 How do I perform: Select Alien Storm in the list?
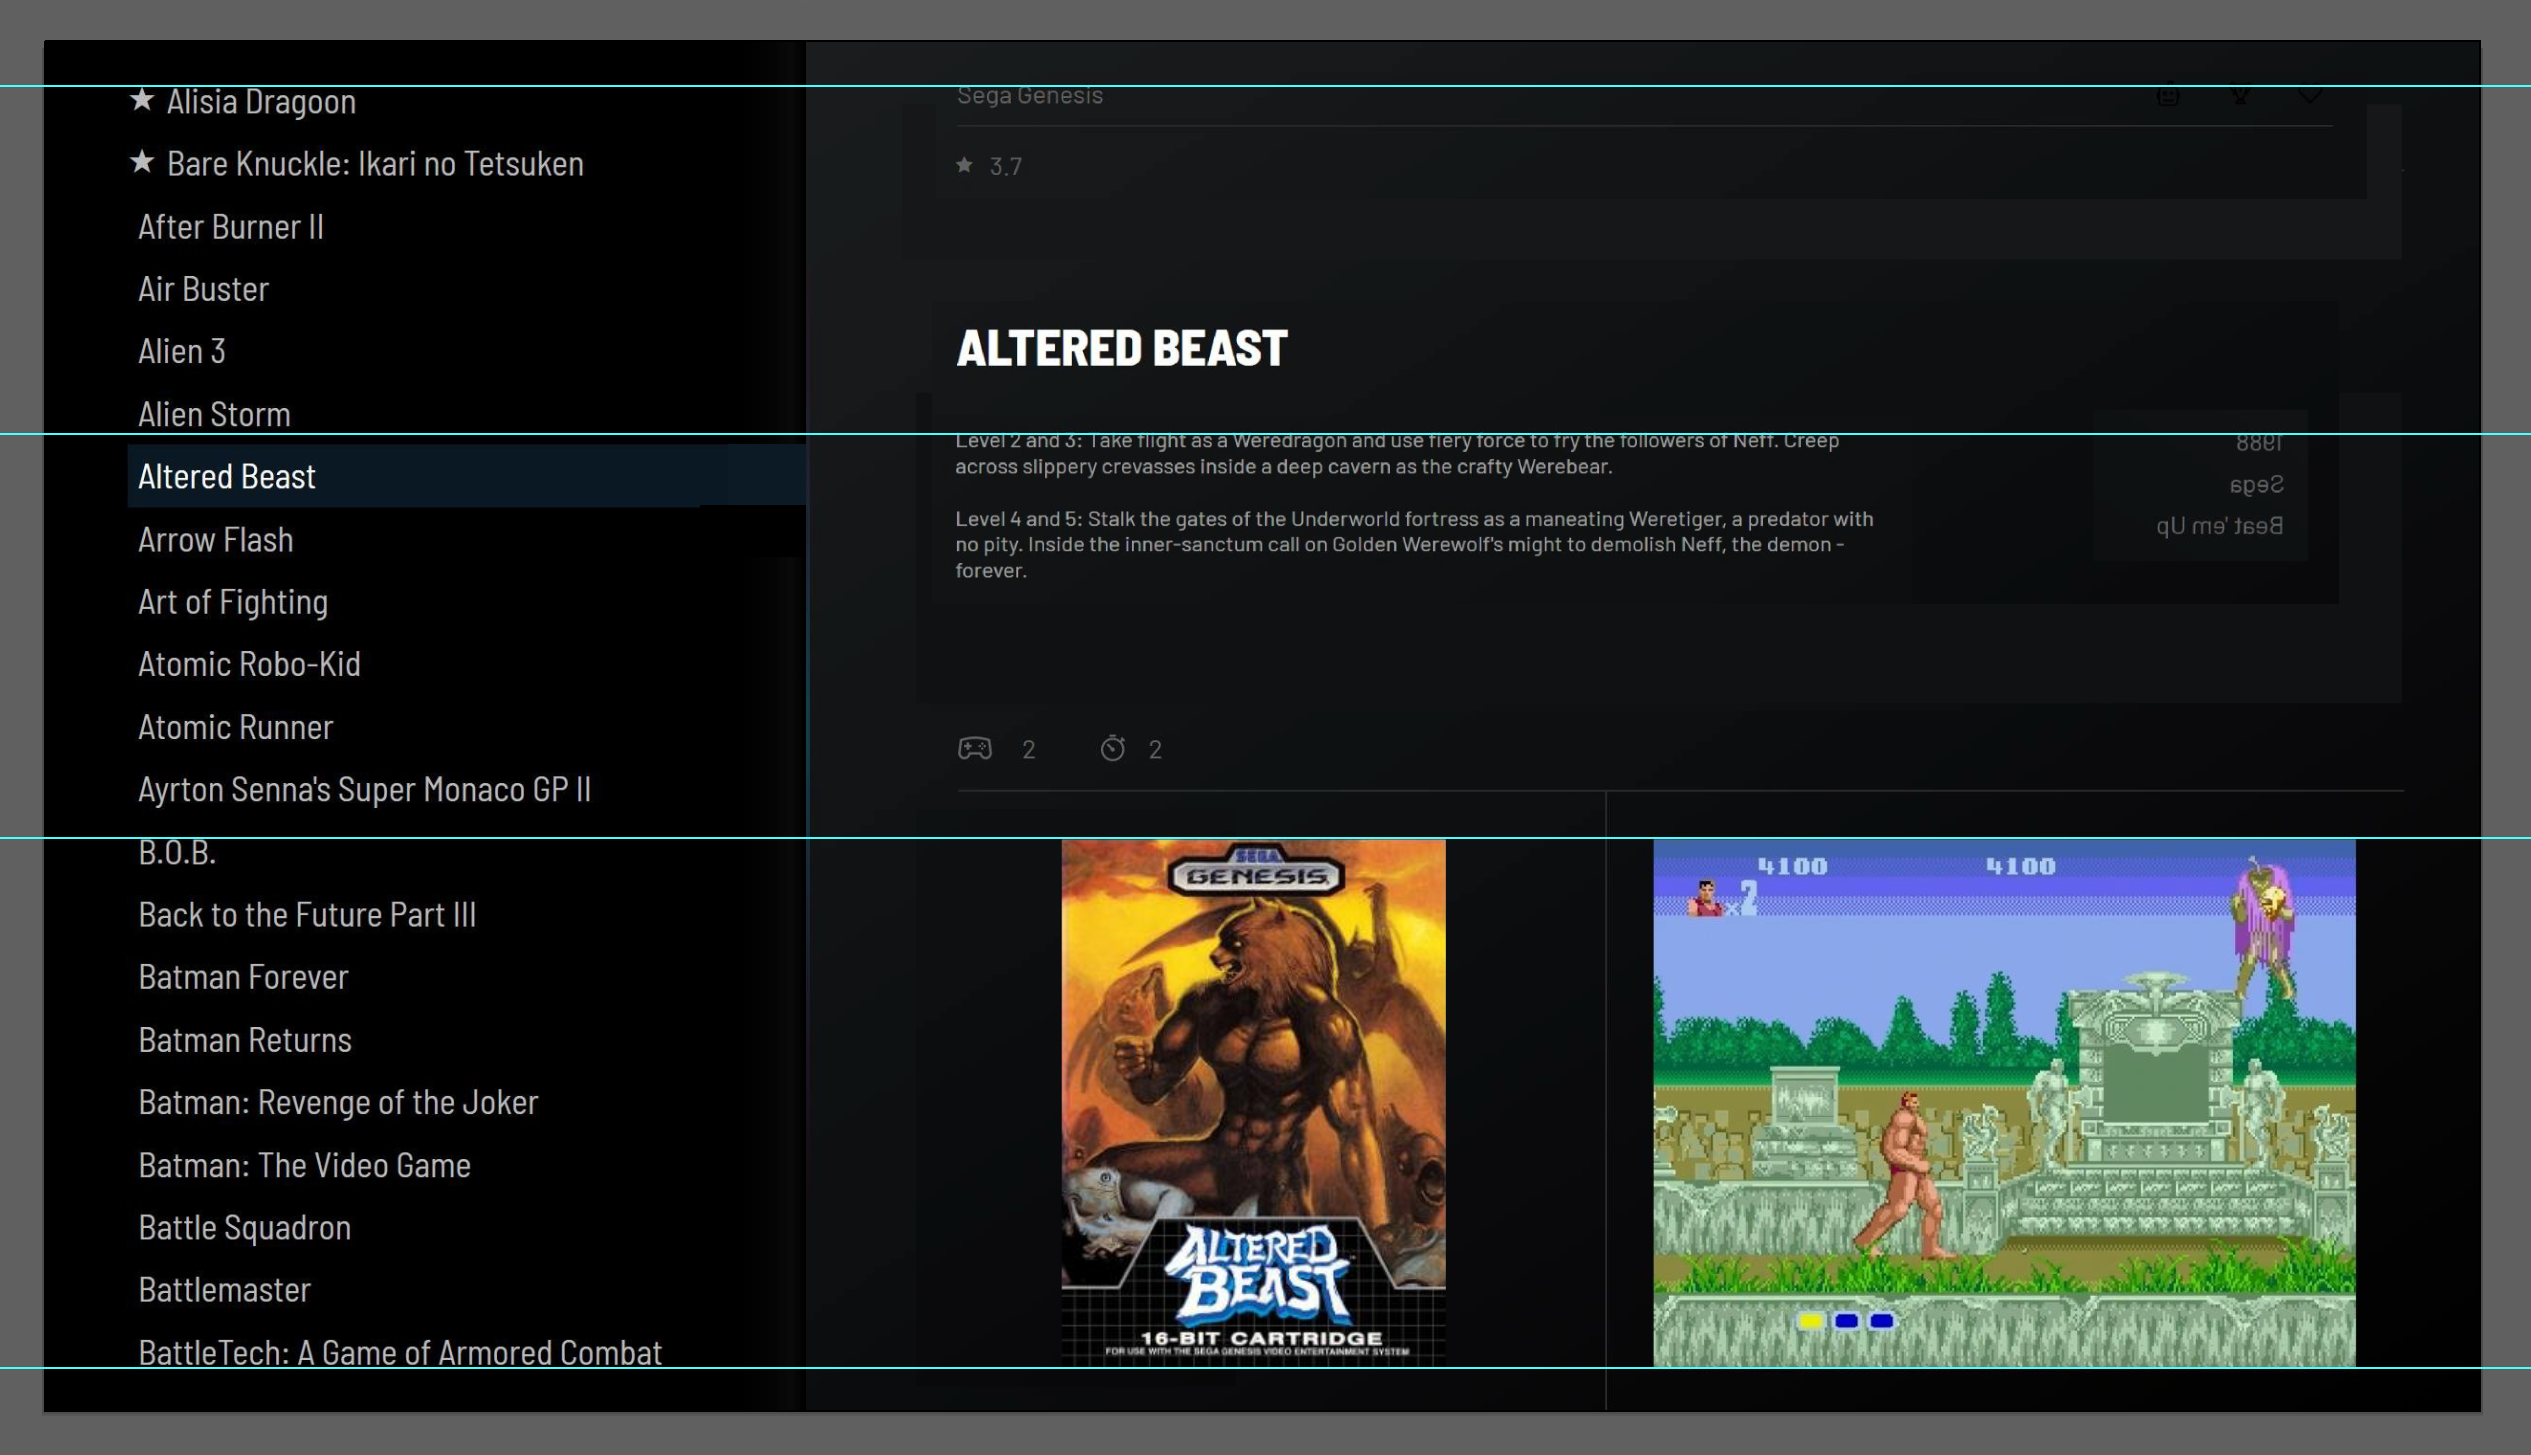click(214, 414)
